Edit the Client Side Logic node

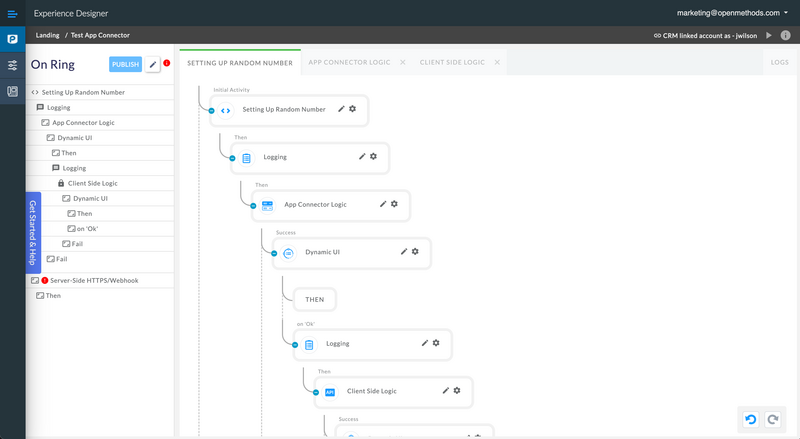tap(446, 391)
